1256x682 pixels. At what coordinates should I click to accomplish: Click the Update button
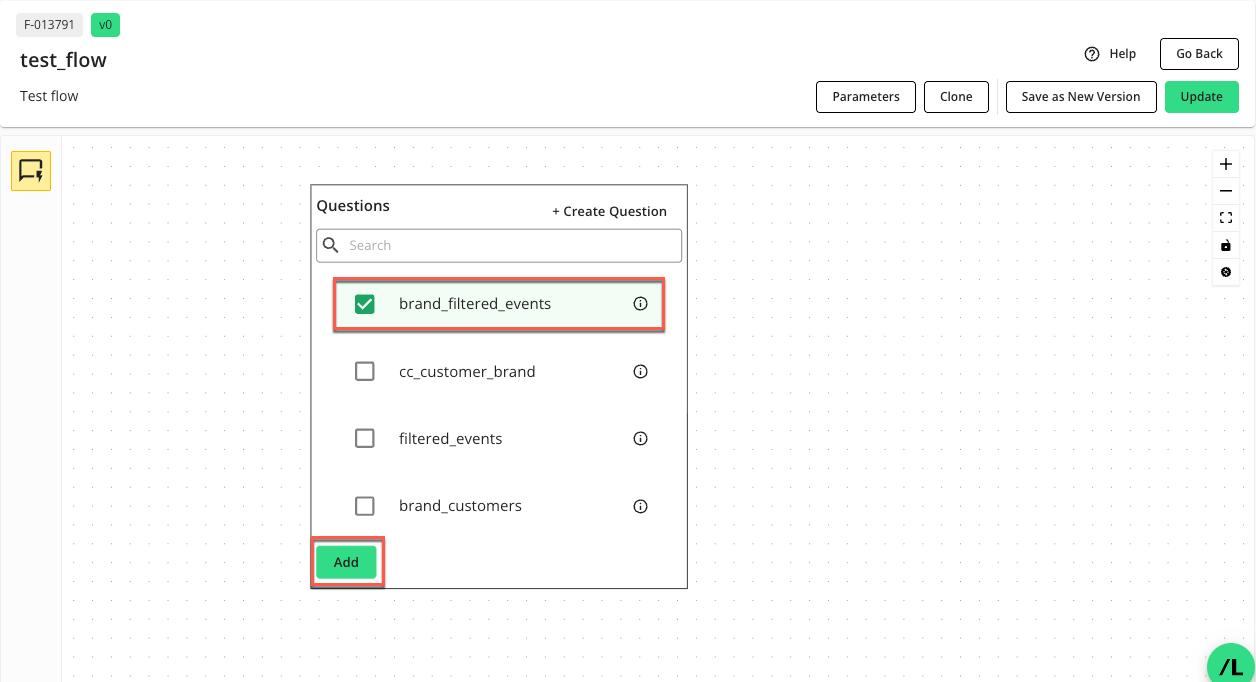pos(1201,96)
